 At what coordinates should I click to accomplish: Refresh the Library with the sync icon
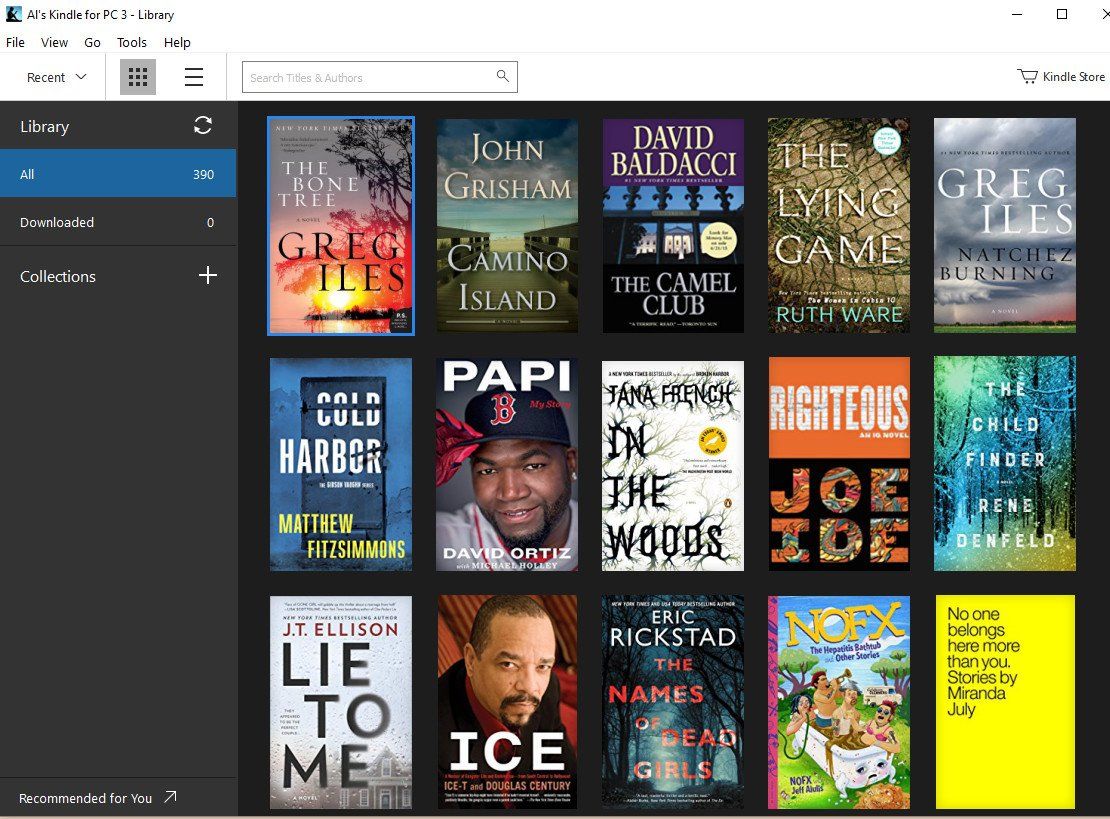click(203, 125)
